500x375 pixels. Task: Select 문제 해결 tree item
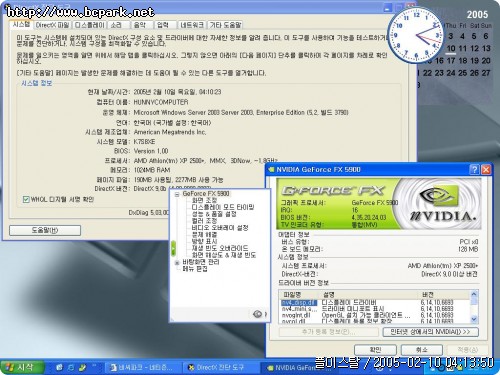(x=204, y=234)
